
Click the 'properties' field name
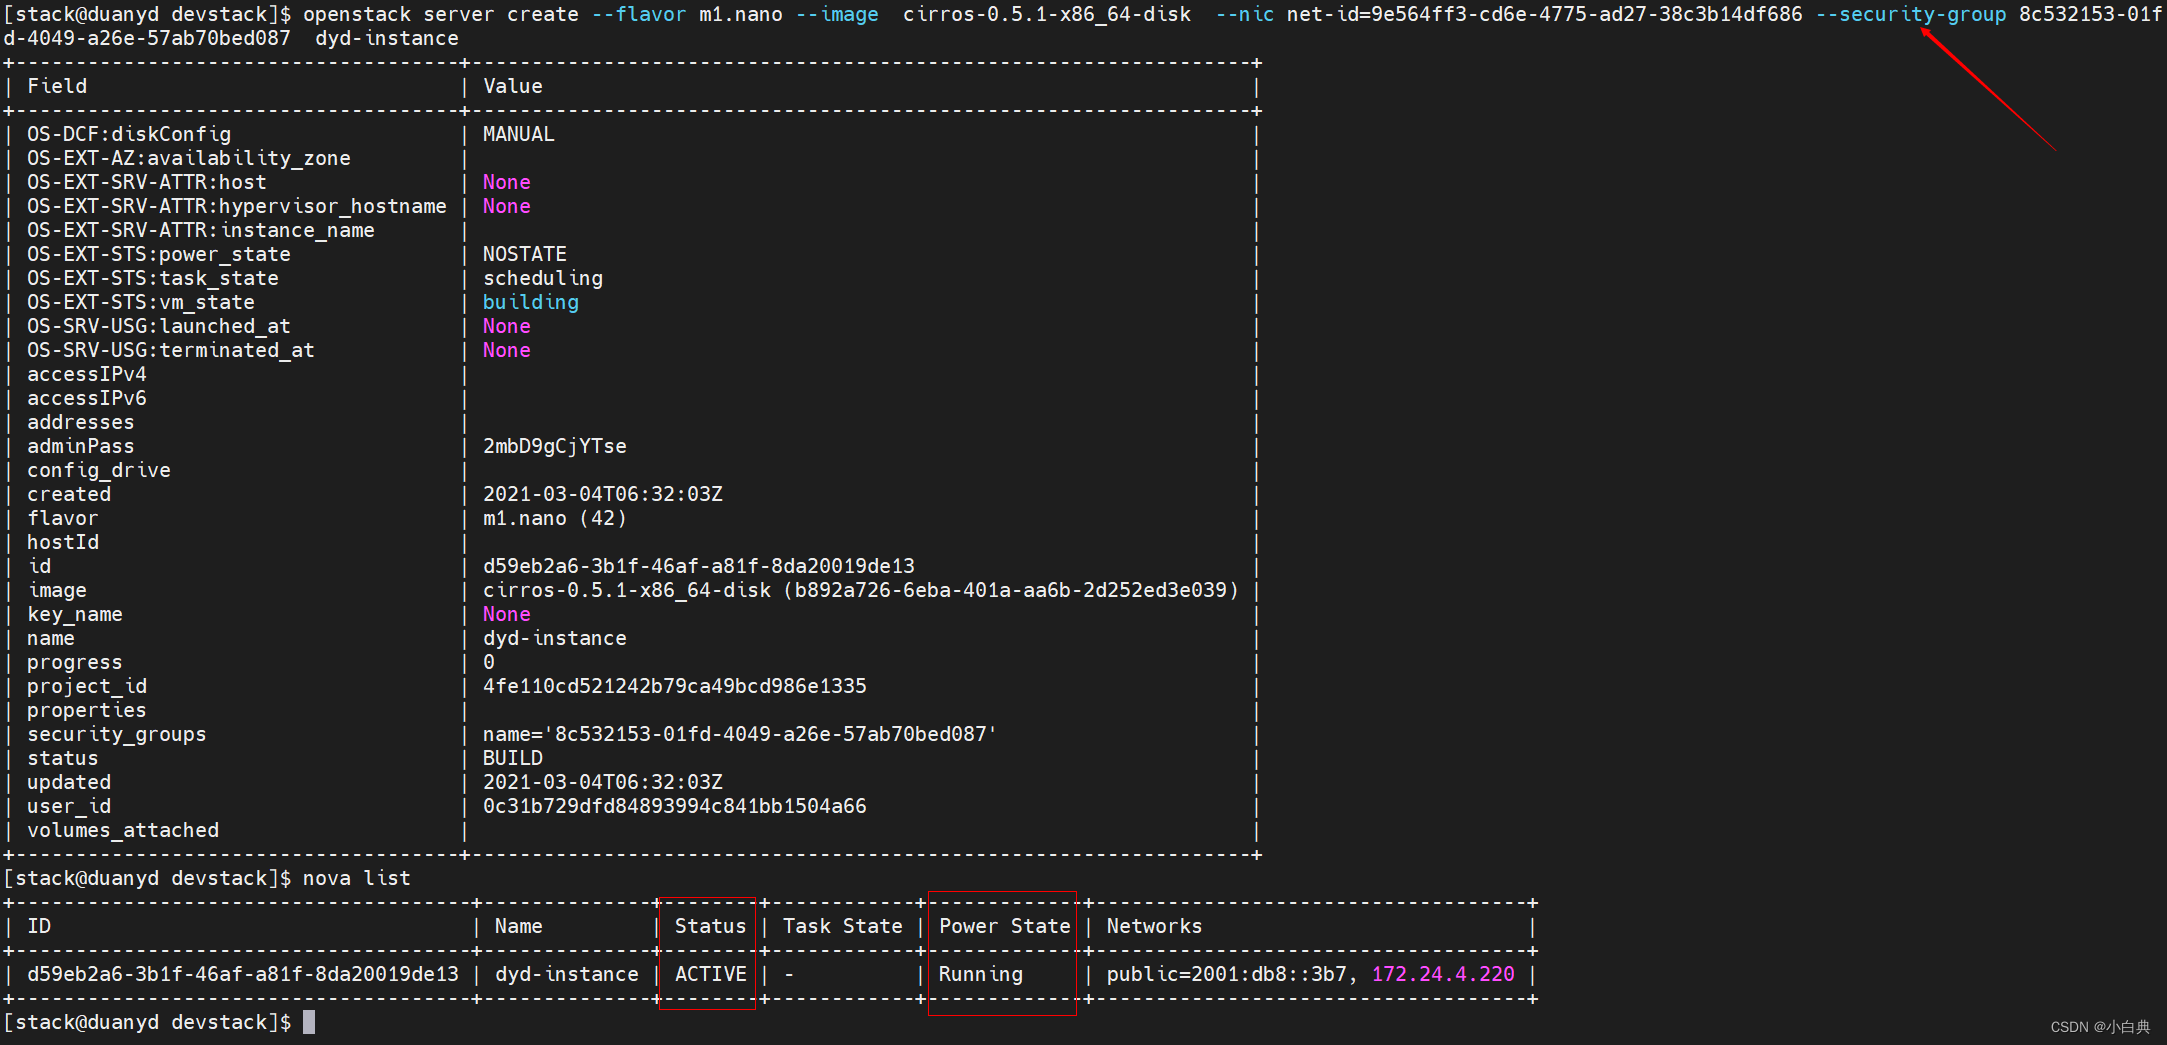[x=87, y=710]
